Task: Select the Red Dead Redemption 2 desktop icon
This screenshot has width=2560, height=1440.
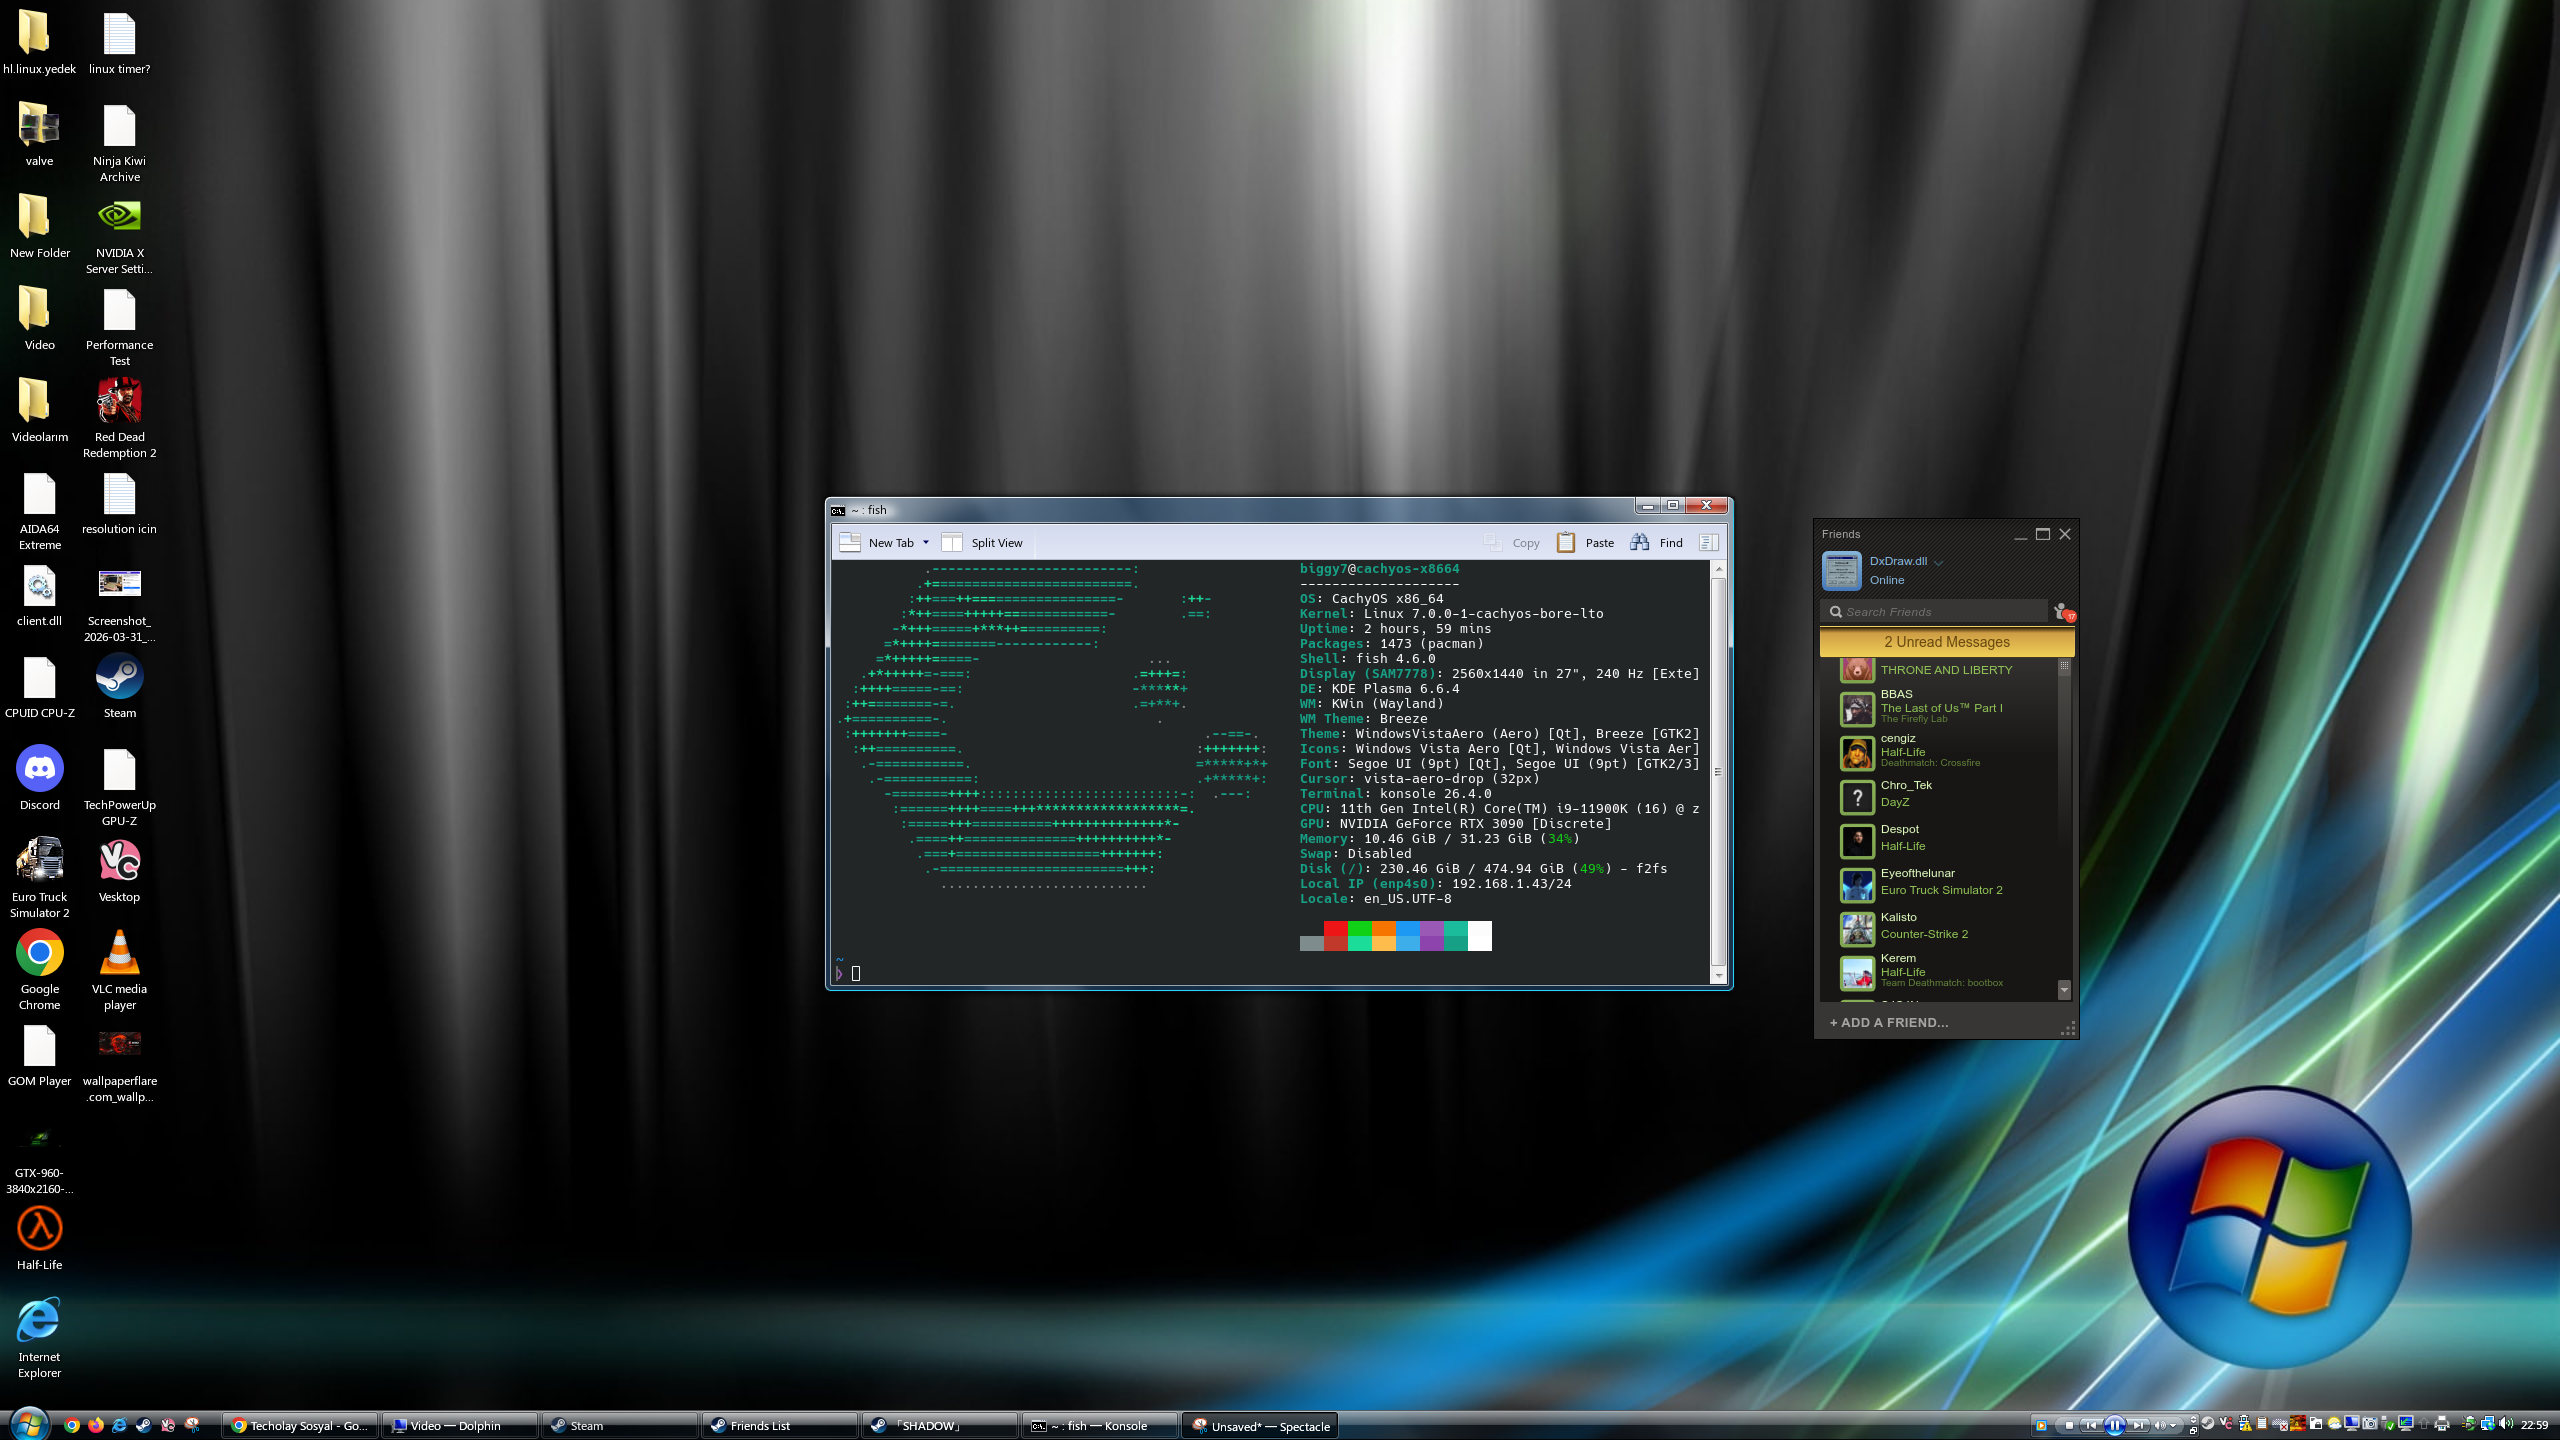Action: click(x=119, y=418)
